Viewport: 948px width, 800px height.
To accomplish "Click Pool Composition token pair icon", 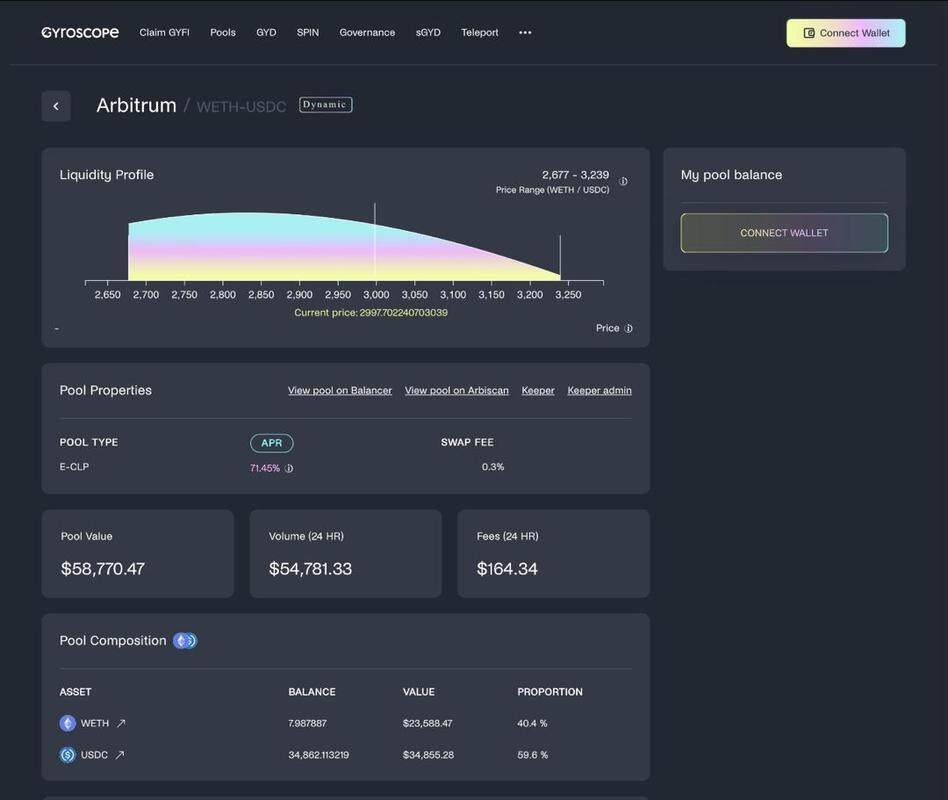I will point(185,641).
